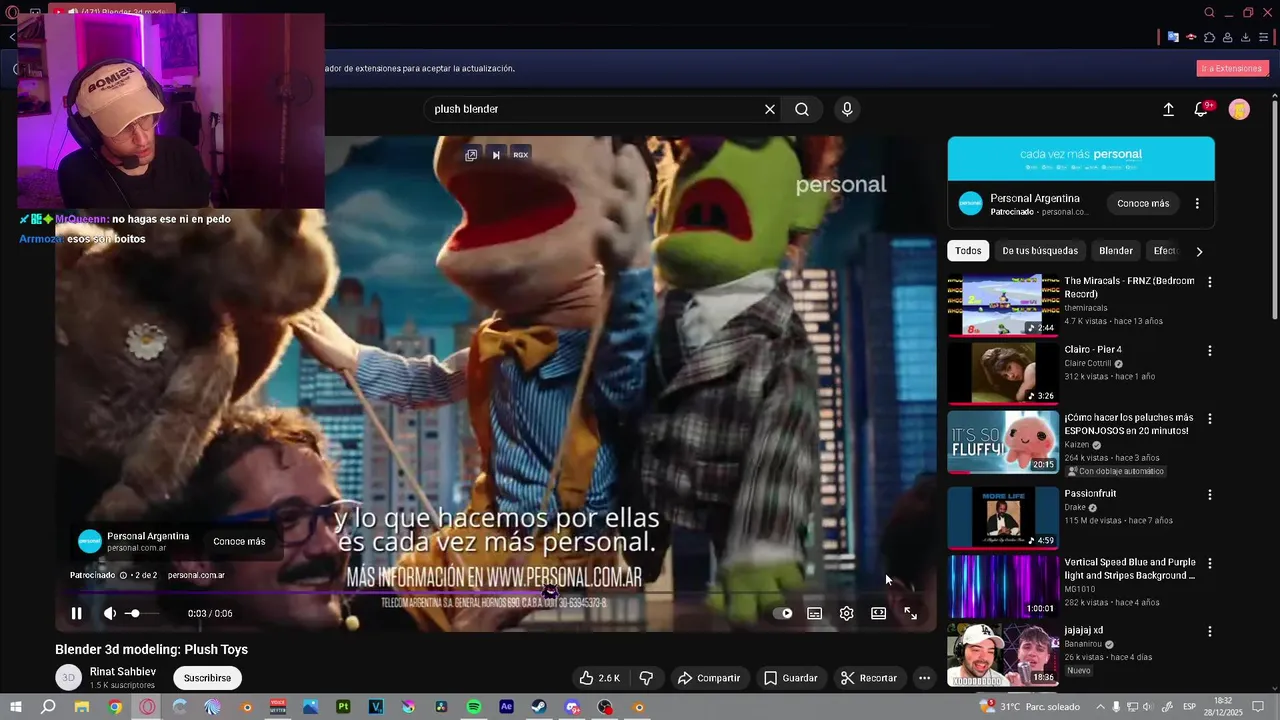
Task: Expand more filter chips with right arrow
Action: tap(1199, 251)
